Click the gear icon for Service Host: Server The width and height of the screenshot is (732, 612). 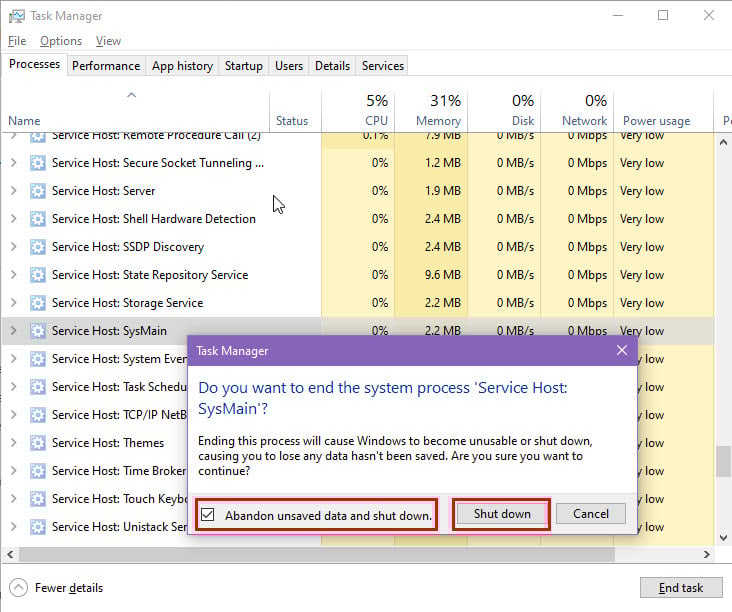tap(38, 191)
